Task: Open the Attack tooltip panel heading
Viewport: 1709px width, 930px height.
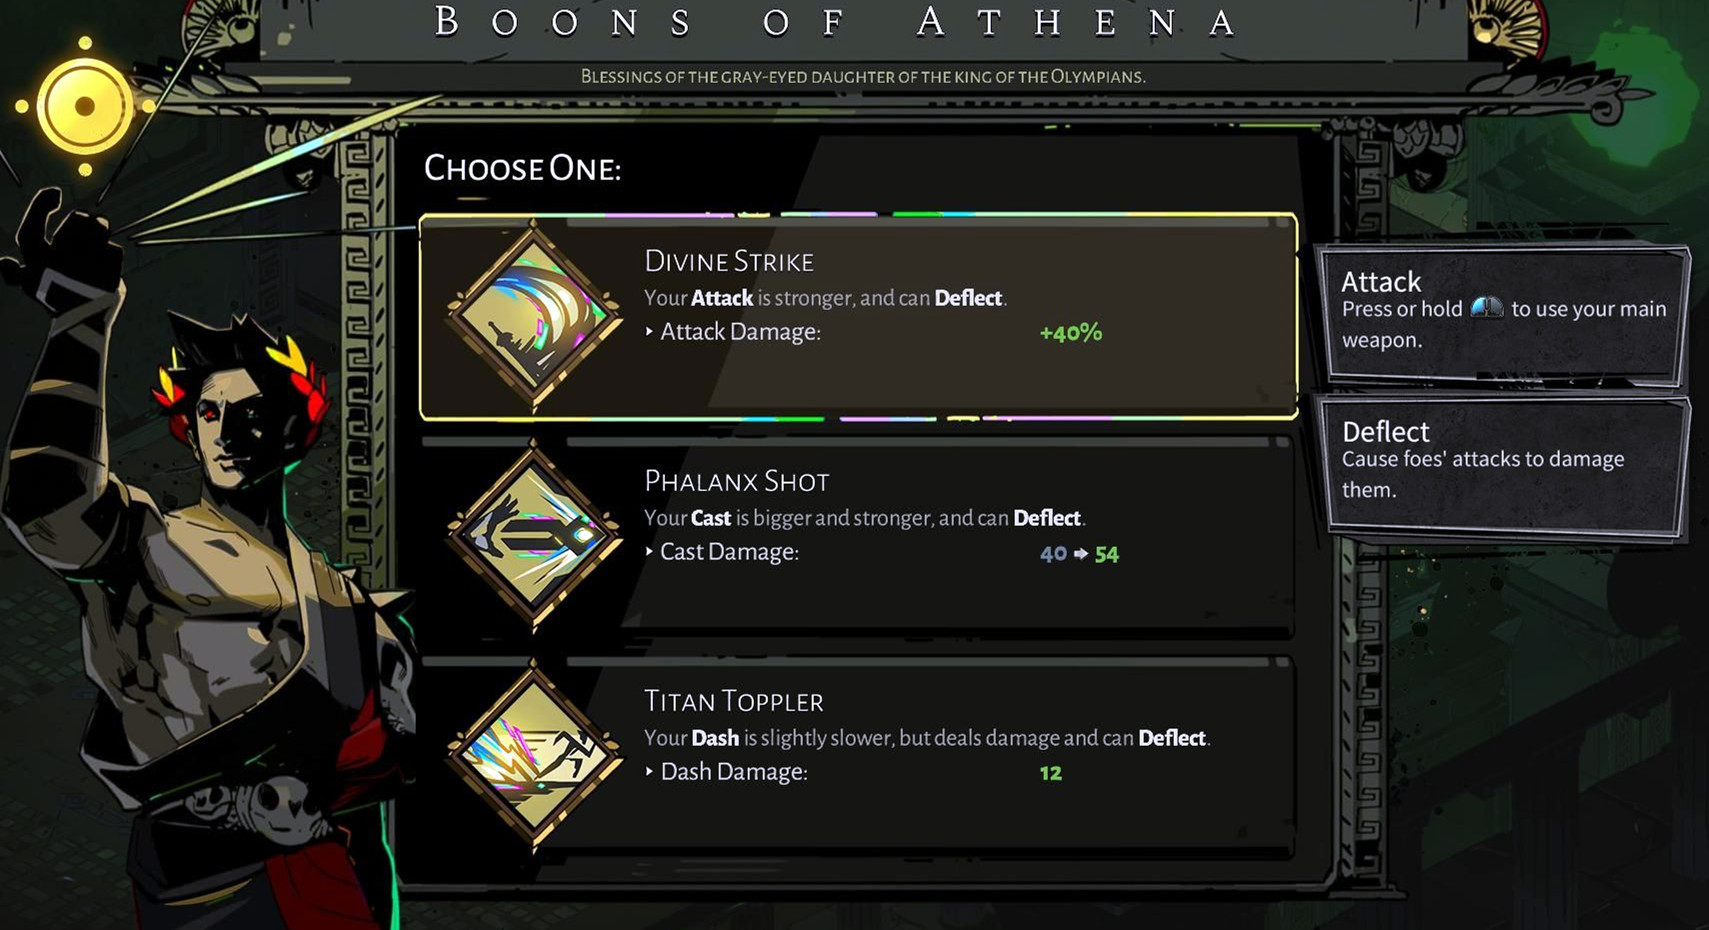Action: [1381, 282]
